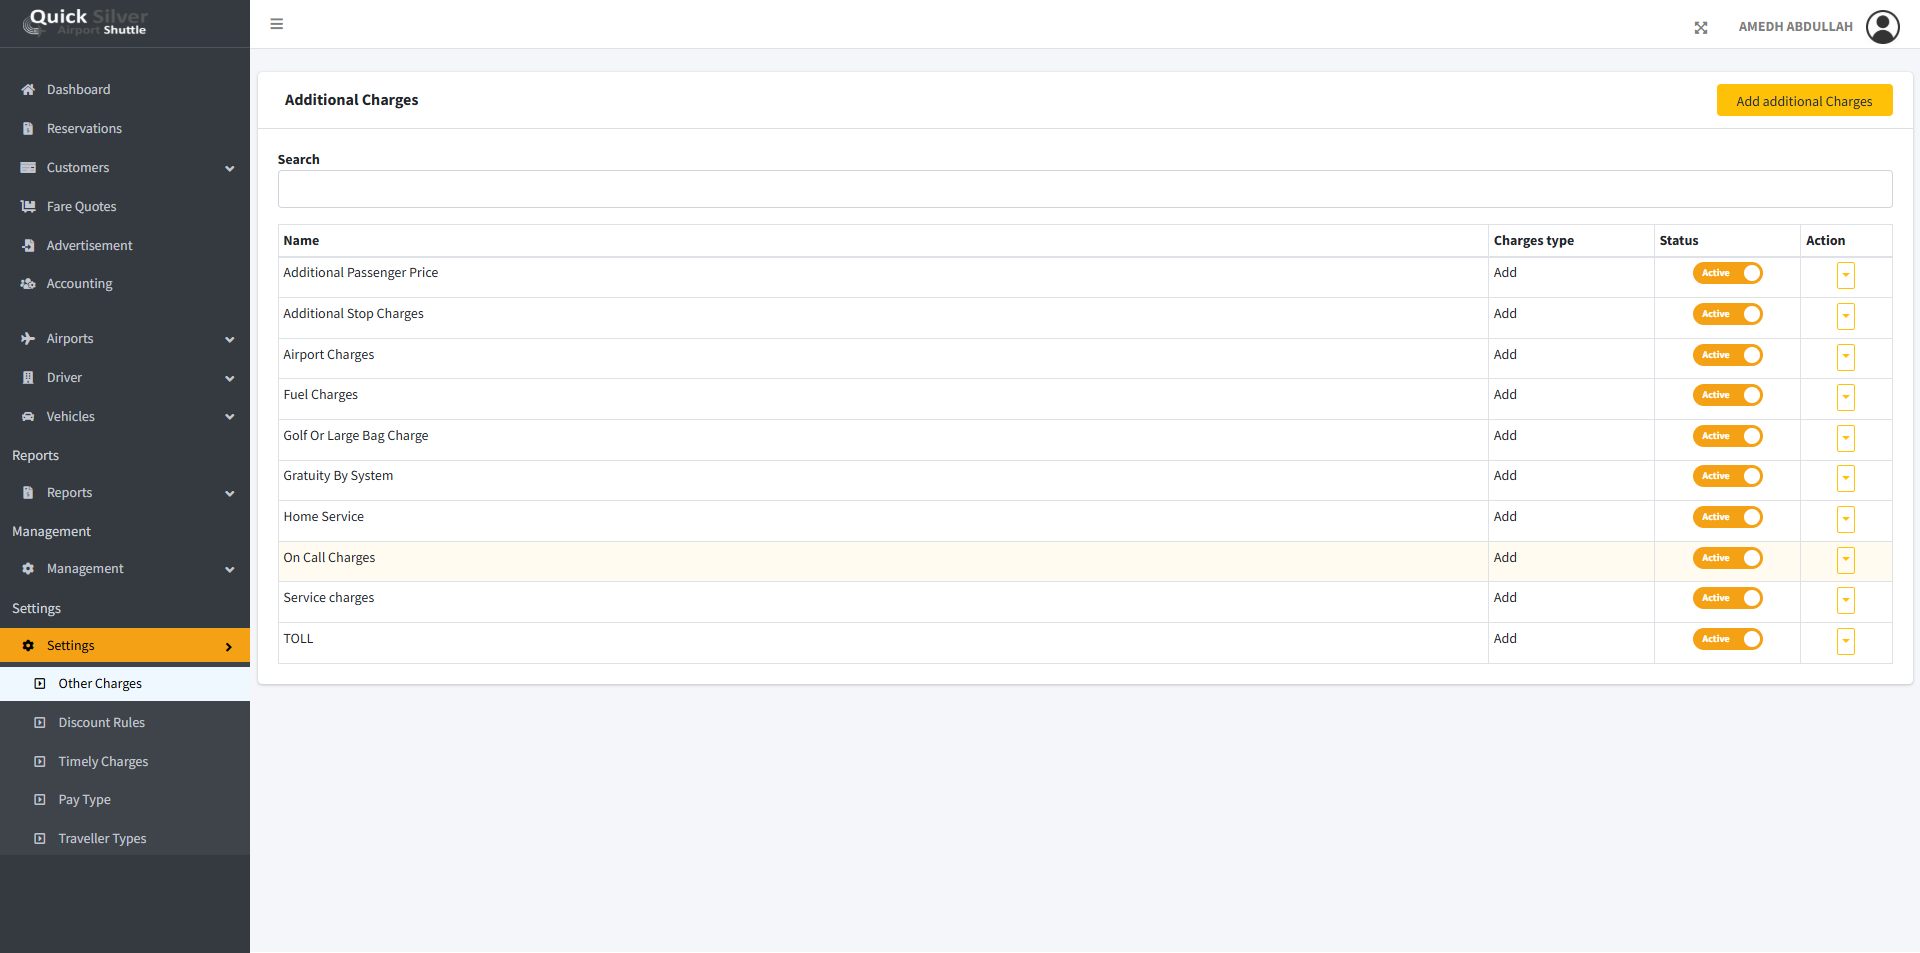Viewport: 1920px width, 953px height.
Task: Click Add additional Charges button
Action: 1804,101
